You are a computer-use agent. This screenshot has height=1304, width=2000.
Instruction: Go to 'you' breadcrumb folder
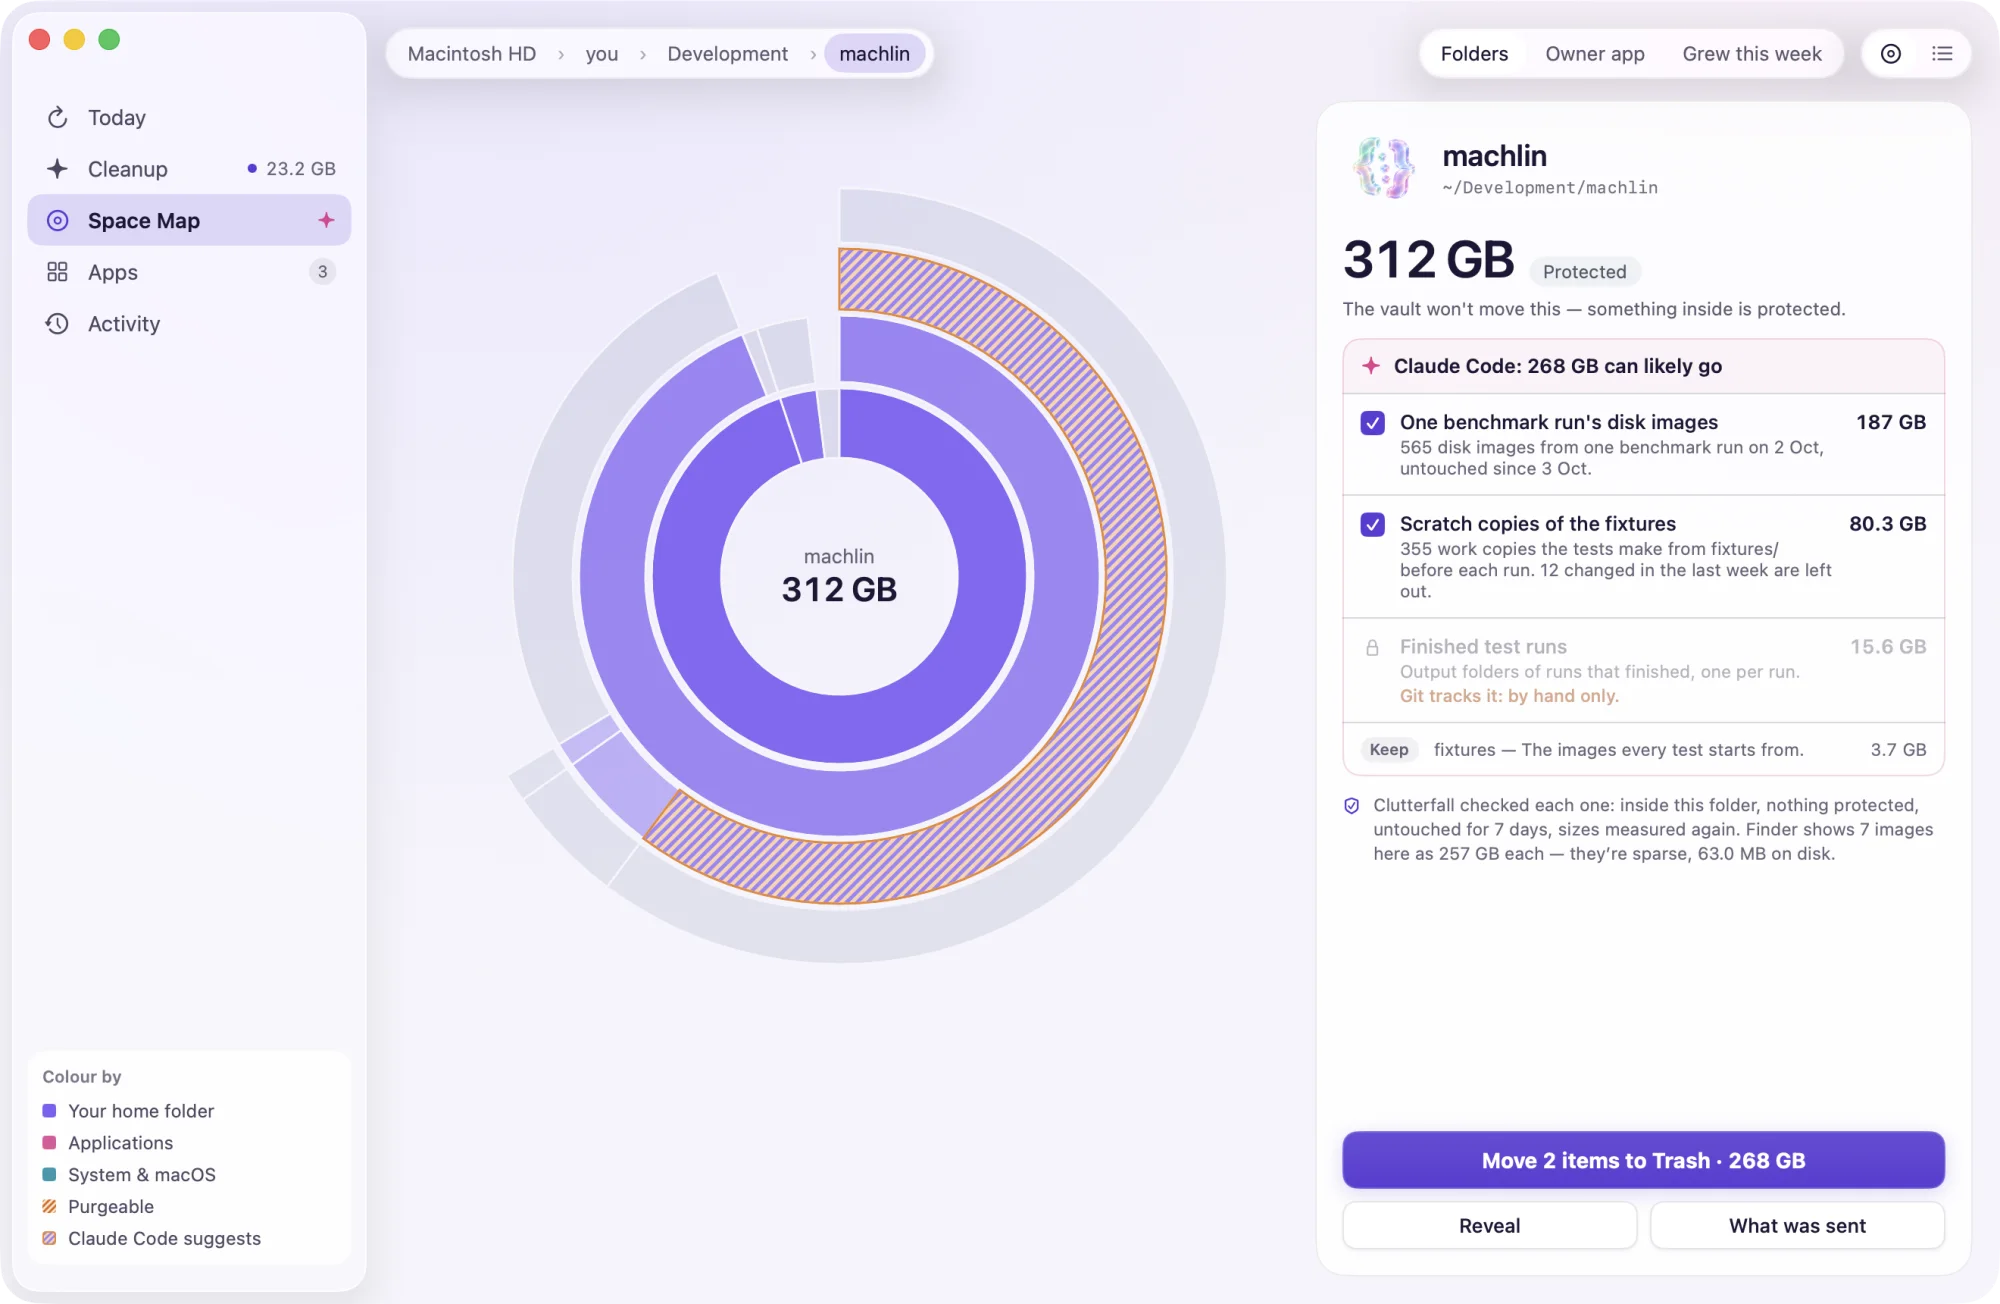601,54
